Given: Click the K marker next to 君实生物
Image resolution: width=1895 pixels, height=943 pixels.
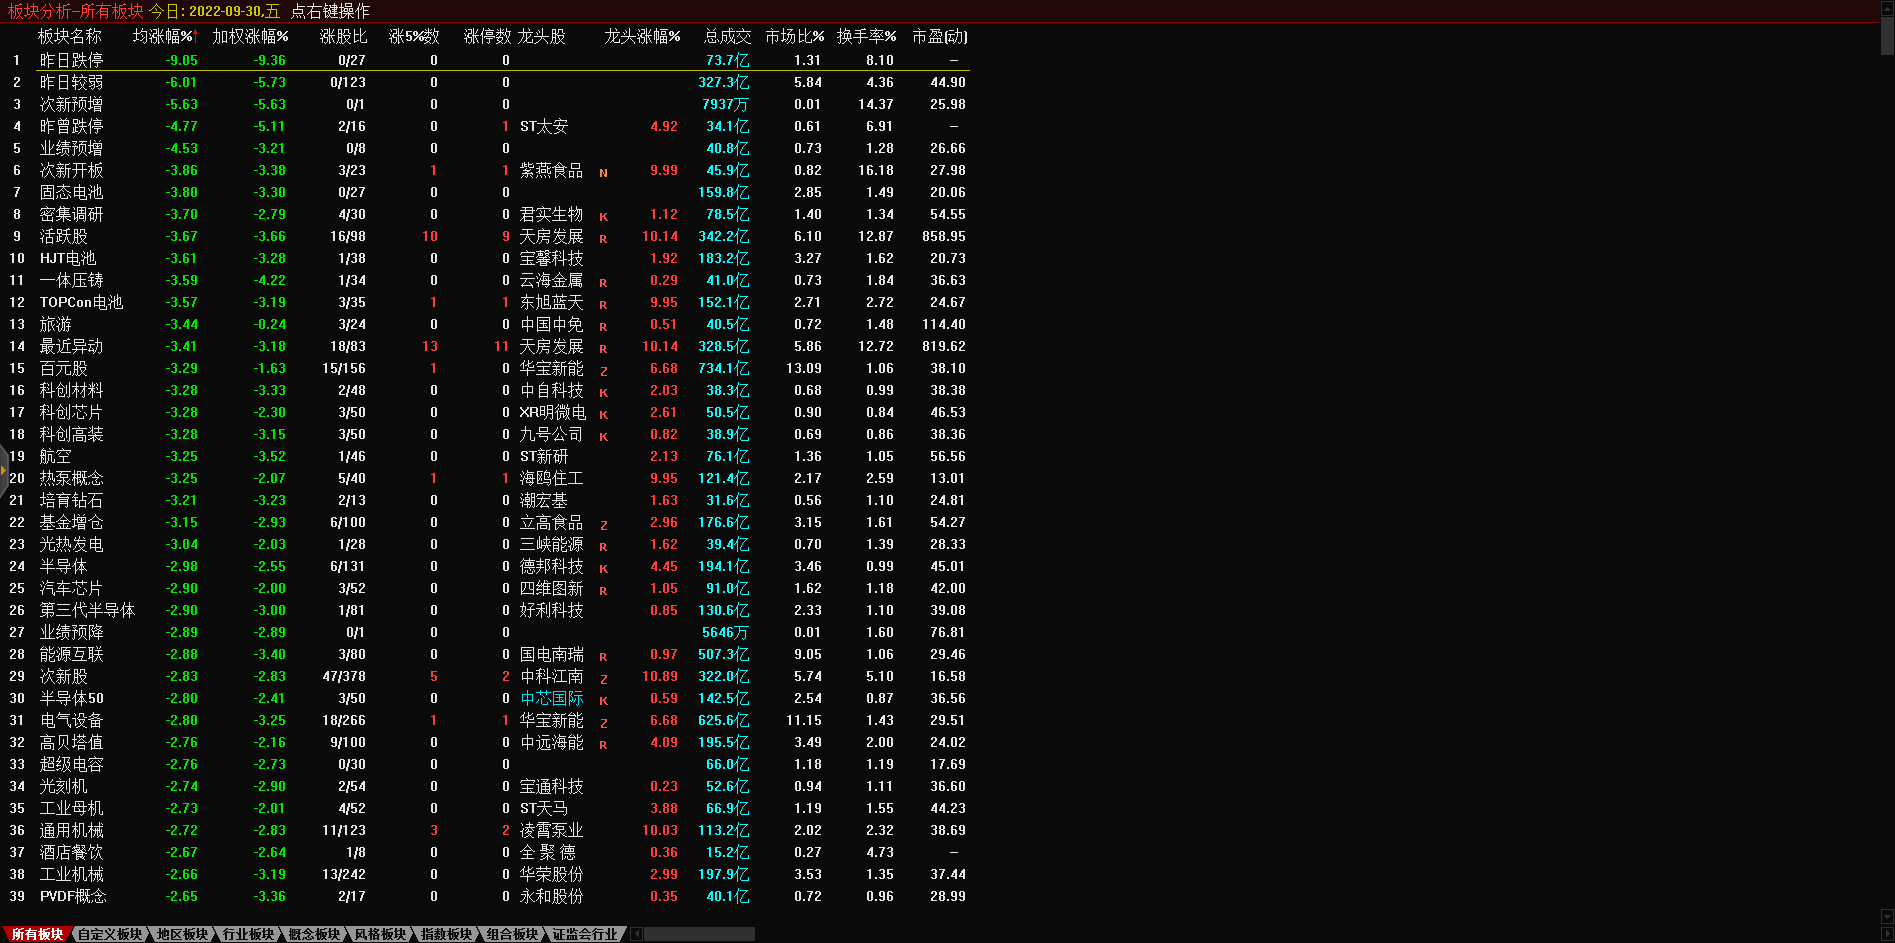Looking at the screenshot, I should pyautogui.click(x=603, y=217).
